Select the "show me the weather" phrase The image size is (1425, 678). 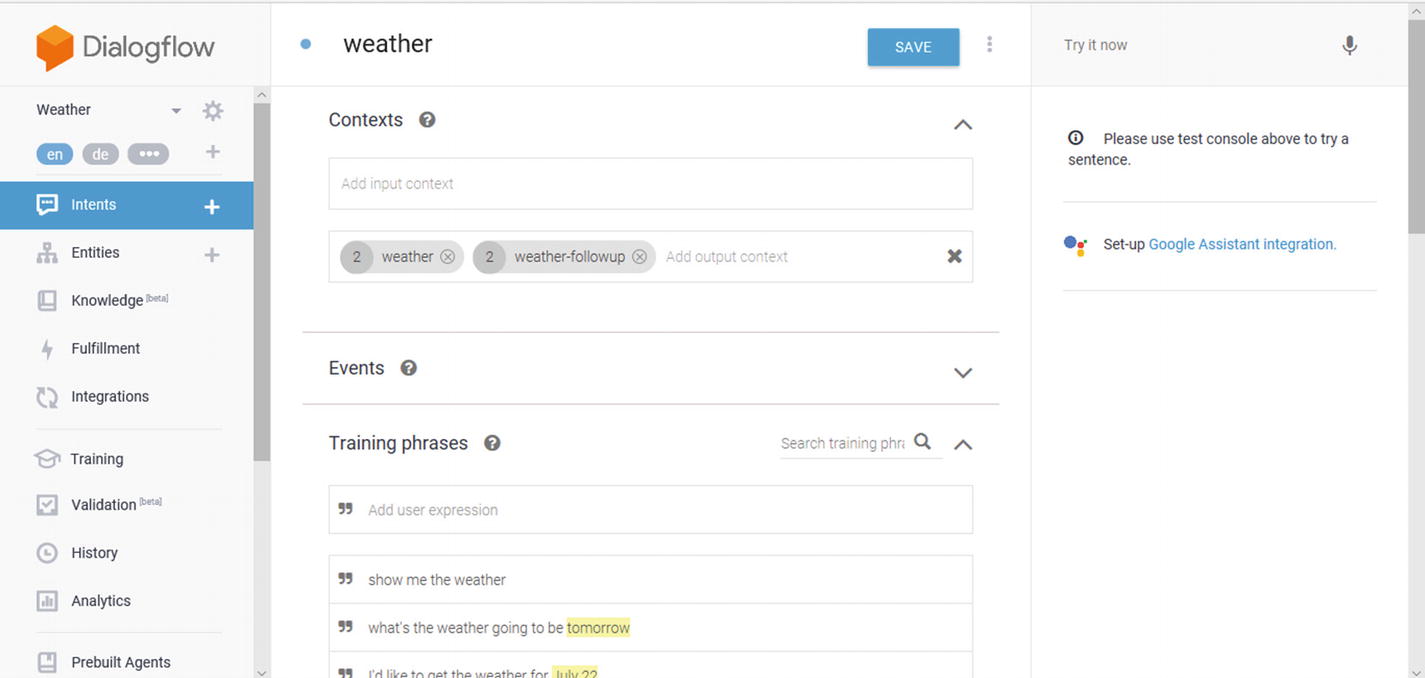coord(437,580)
